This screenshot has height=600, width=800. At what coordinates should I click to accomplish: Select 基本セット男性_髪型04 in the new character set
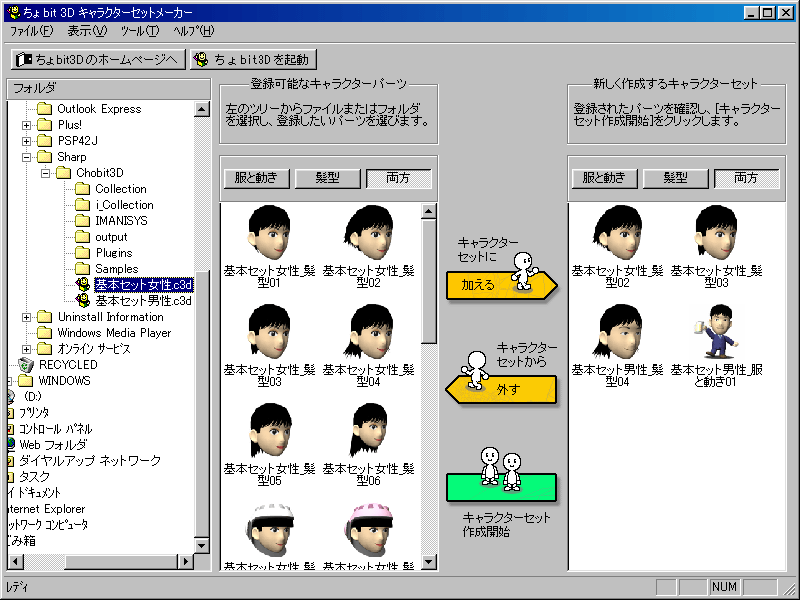[x=617, y=346]
